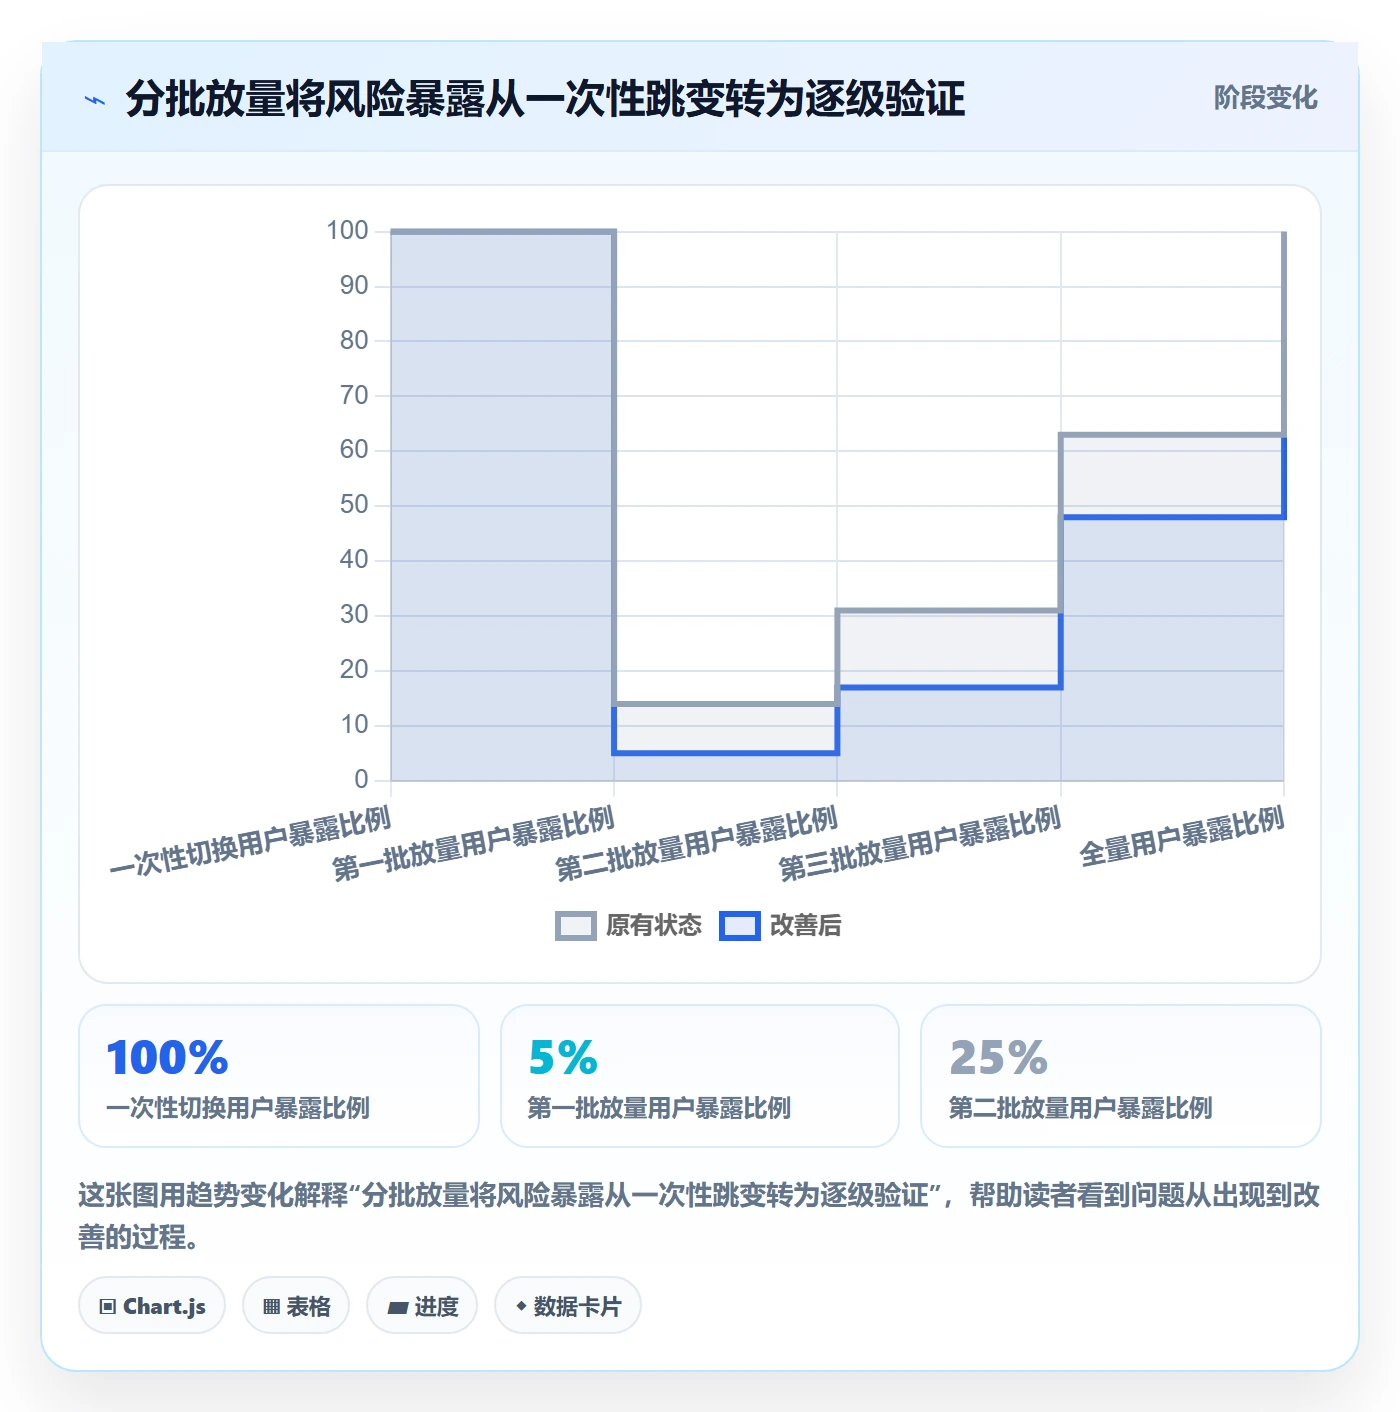Click the blue step at value 5
Viewport: 1400px width, 1412px height.
tap(725, 753)
